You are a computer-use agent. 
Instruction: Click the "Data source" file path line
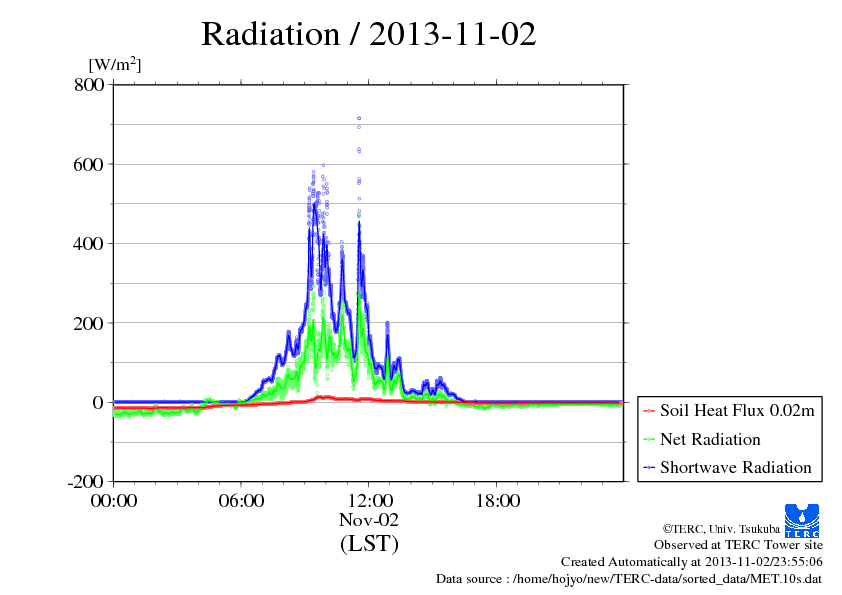(629, 579)
